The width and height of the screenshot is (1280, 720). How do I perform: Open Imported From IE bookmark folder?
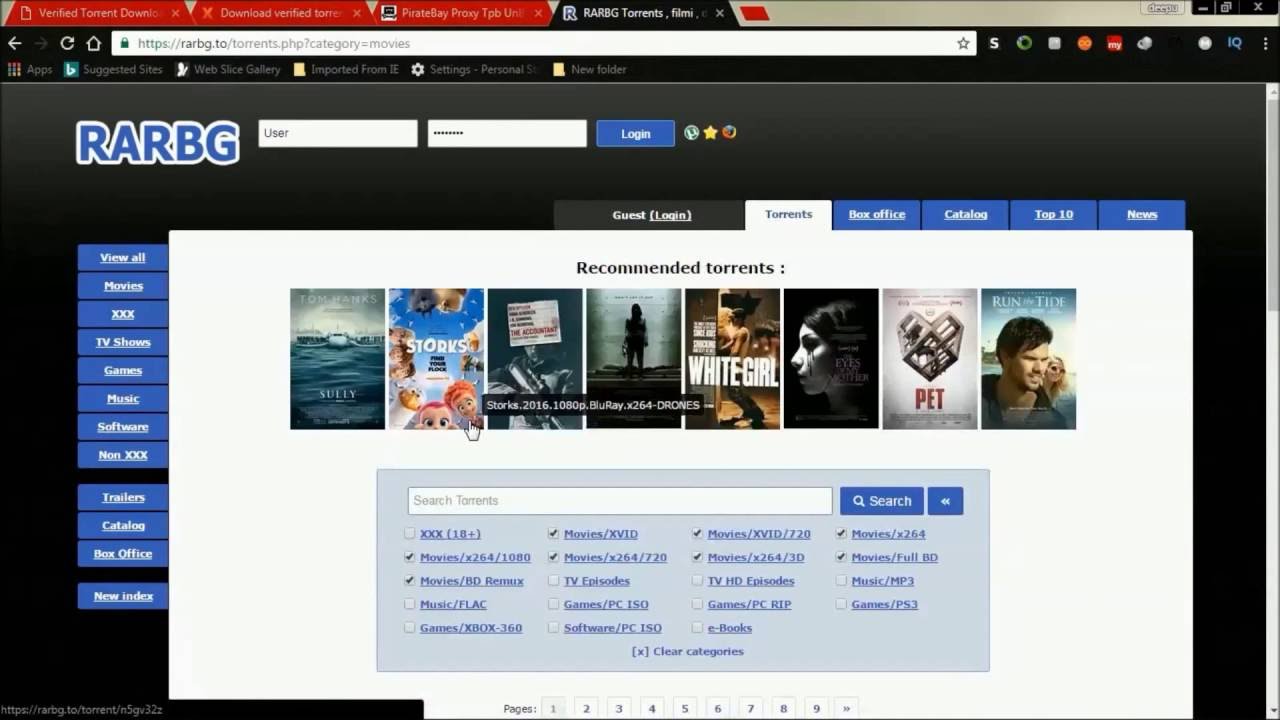coord(346,69)
